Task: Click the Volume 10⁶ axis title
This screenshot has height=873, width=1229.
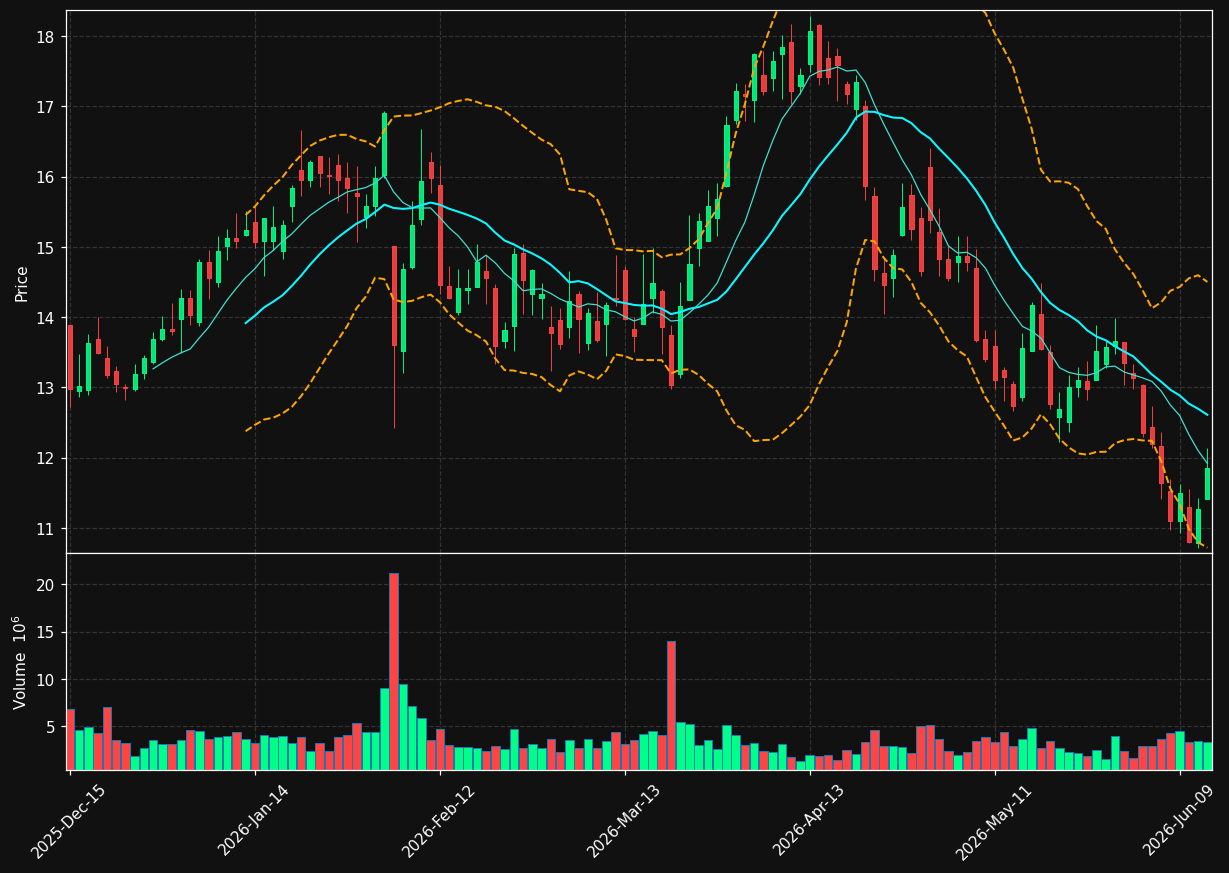Action: coord(21,662)
